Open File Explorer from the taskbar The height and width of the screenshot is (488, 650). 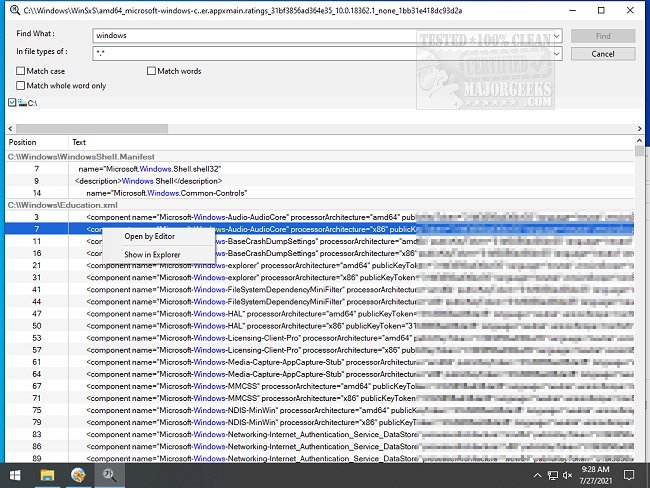point(47,475)
